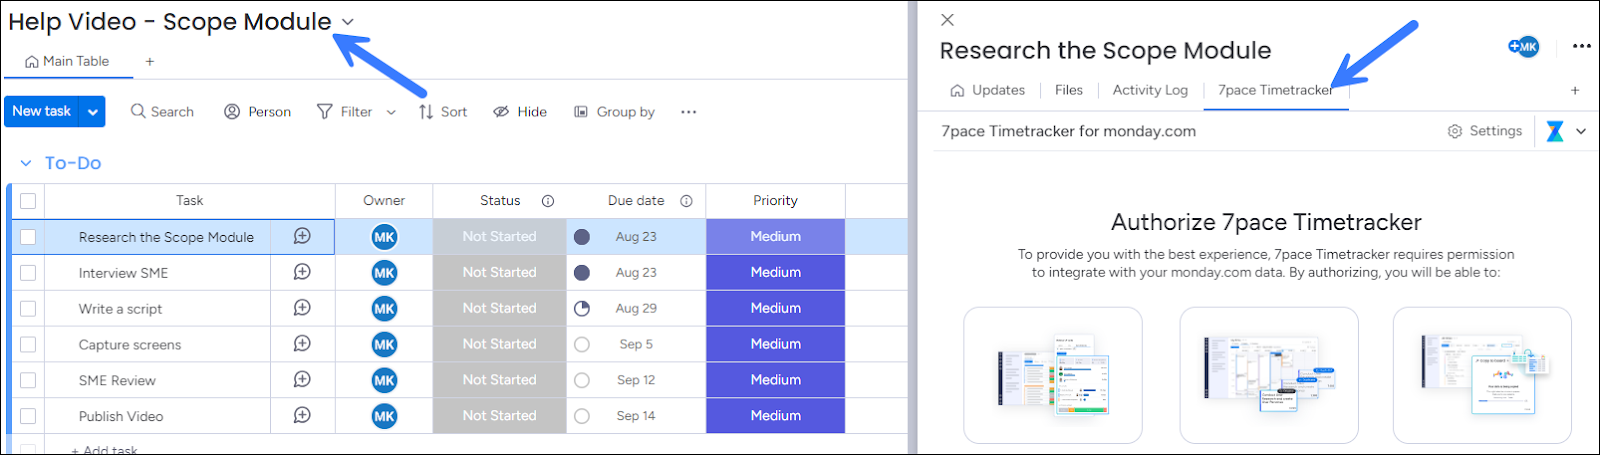Open the Filter dropdown chevron
The width and height of the screenshot is (1600, 455).
(391, 112)
